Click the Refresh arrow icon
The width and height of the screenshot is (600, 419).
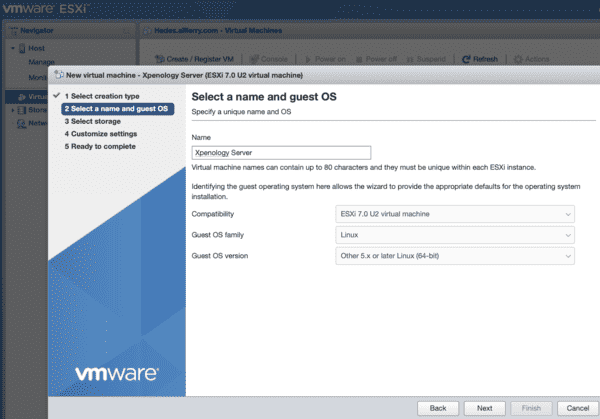tap(466, 59)
